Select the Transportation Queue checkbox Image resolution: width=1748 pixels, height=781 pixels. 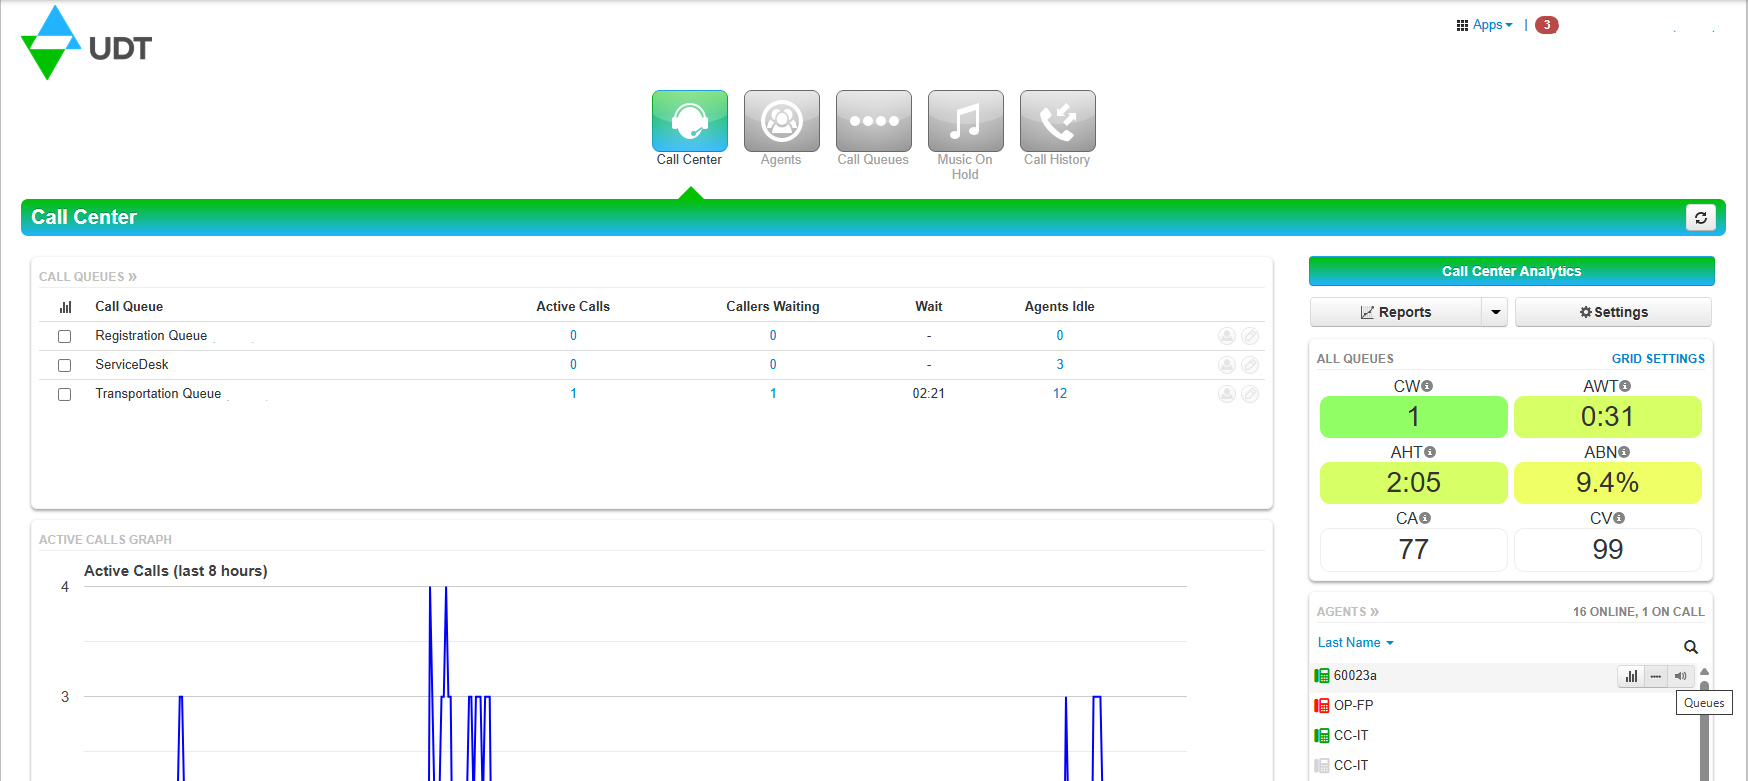[x=65, y=395]
